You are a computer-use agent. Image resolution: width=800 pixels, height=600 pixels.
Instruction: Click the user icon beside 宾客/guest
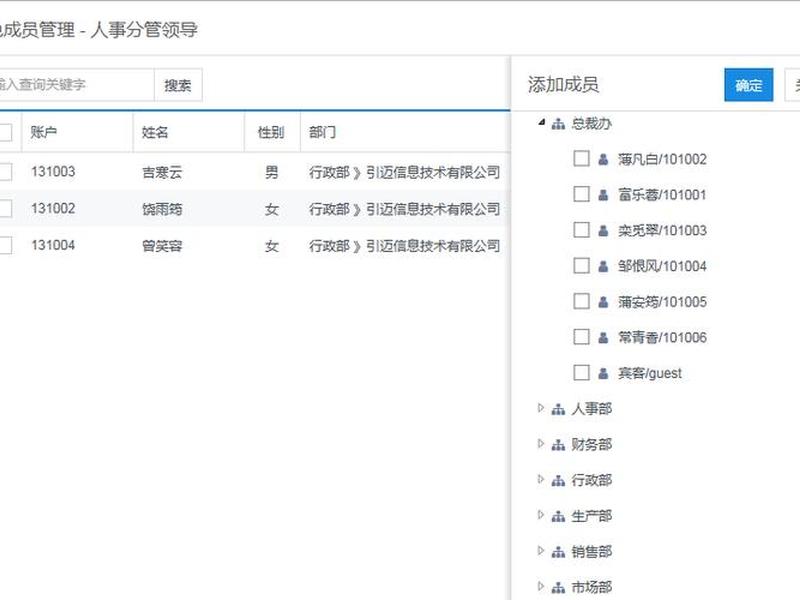click(603, 373)
